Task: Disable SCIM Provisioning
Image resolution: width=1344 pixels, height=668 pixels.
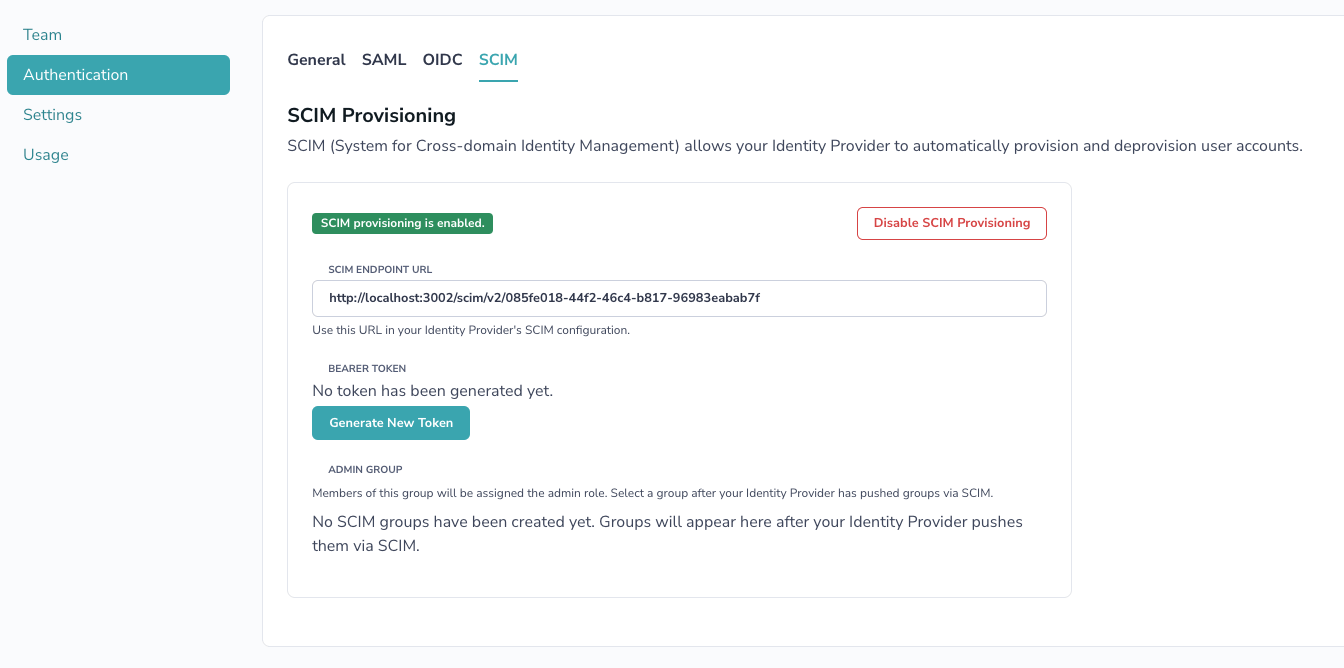Action: coord(951,223)
